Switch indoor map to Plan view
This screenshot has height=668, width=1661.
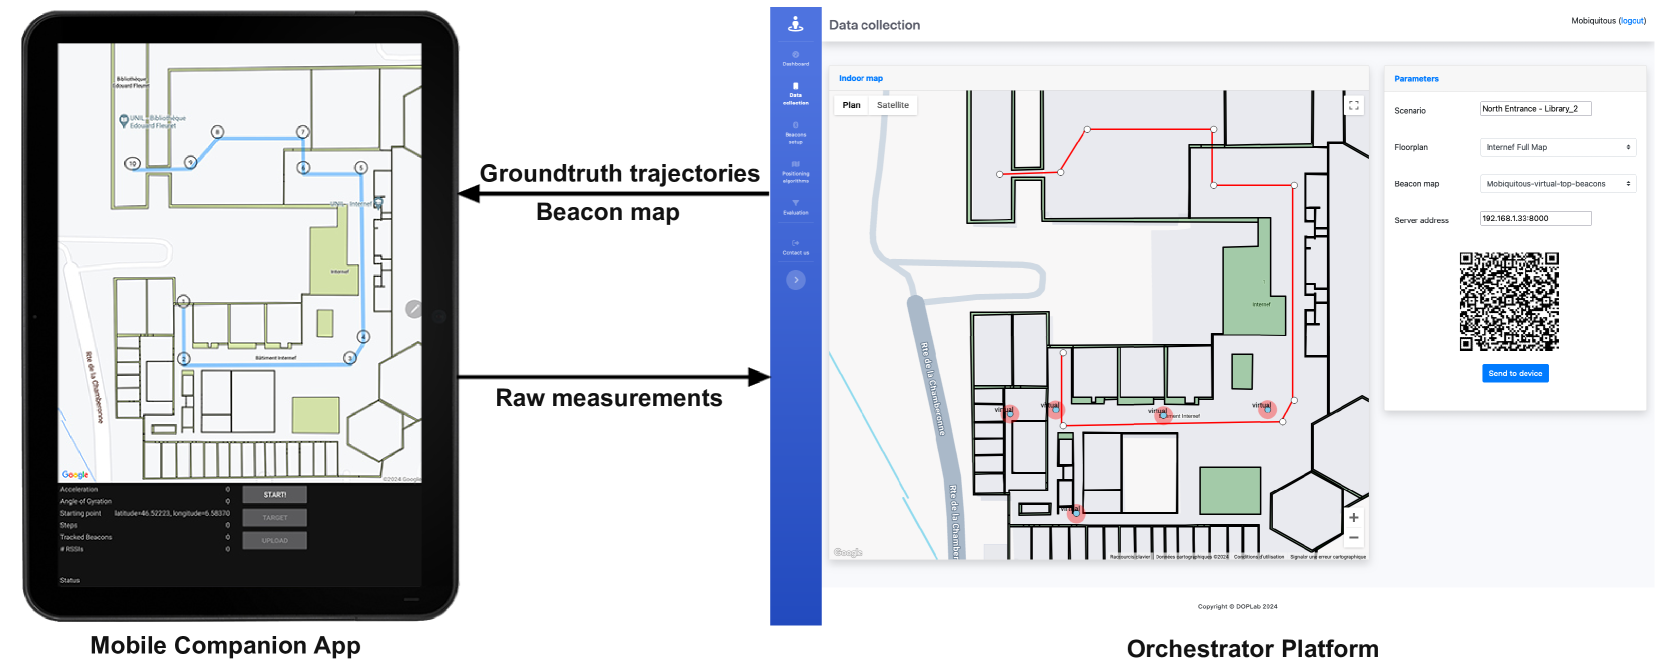click(851, 105)
